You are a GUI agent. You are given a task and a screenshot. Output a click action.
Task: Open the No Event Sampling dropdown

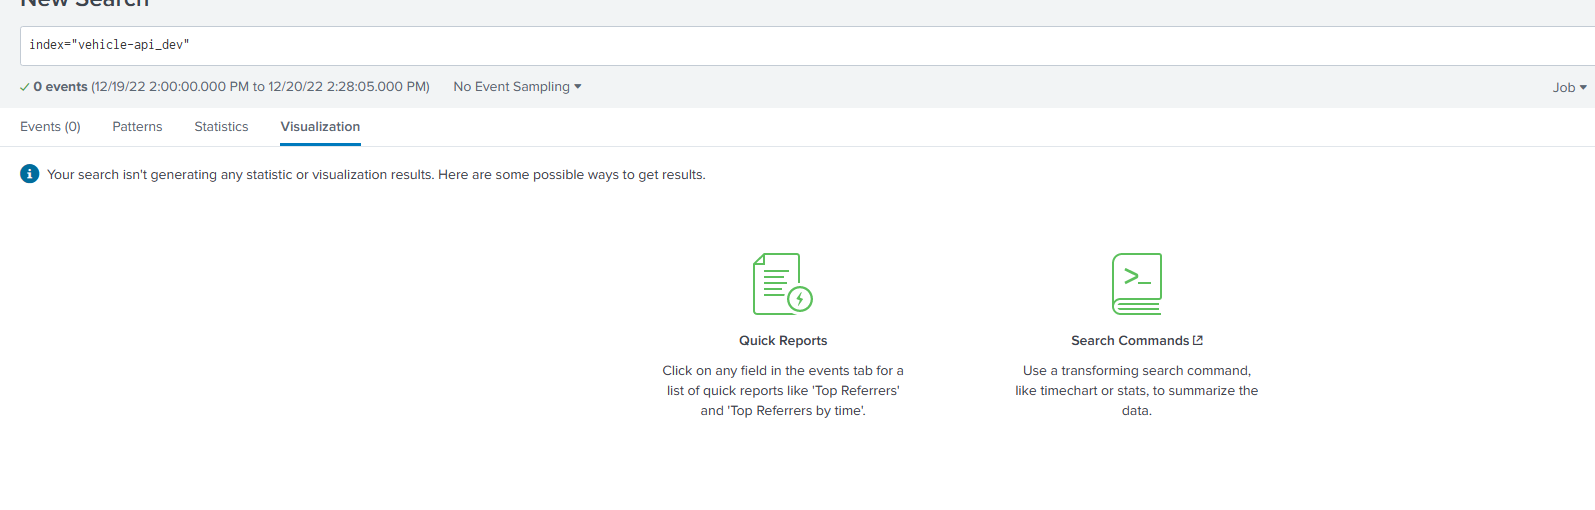tap(517, 87)
